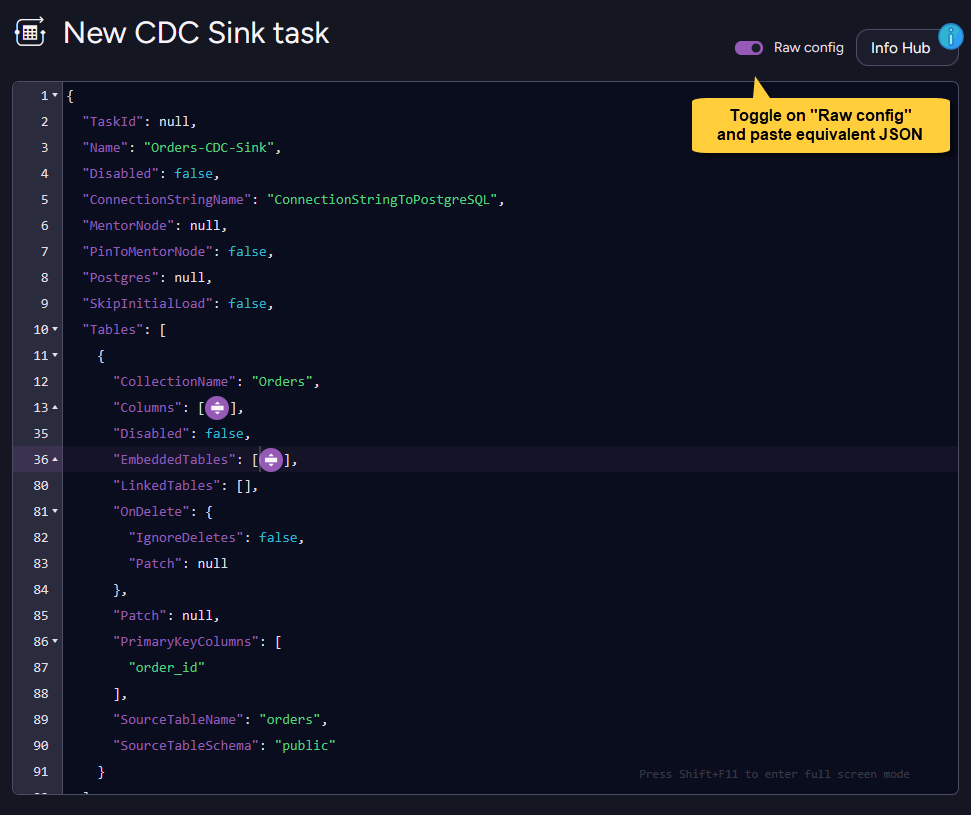Screen dimensions: 971x815
Task: Expand the folded EmbeddedTables array marker
Action: 271,460
